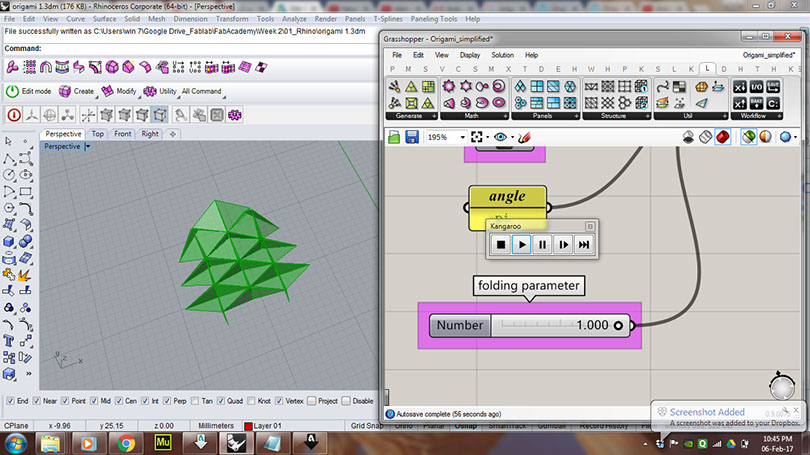Toggle the End osnap checkbox

click(10, 401)
